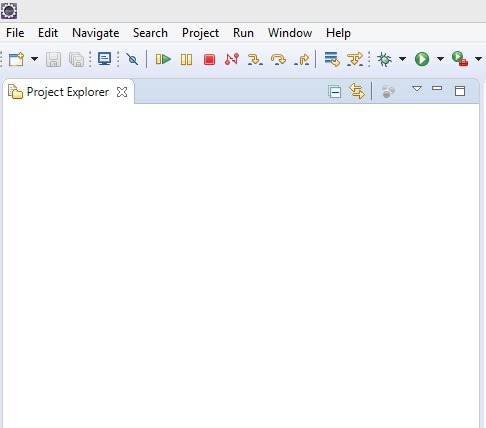Open the green Run button dropdown arrow
Image resolution: width=486 pixels, height=428 pixels.
pyautogui.click(x=440, y=59)
